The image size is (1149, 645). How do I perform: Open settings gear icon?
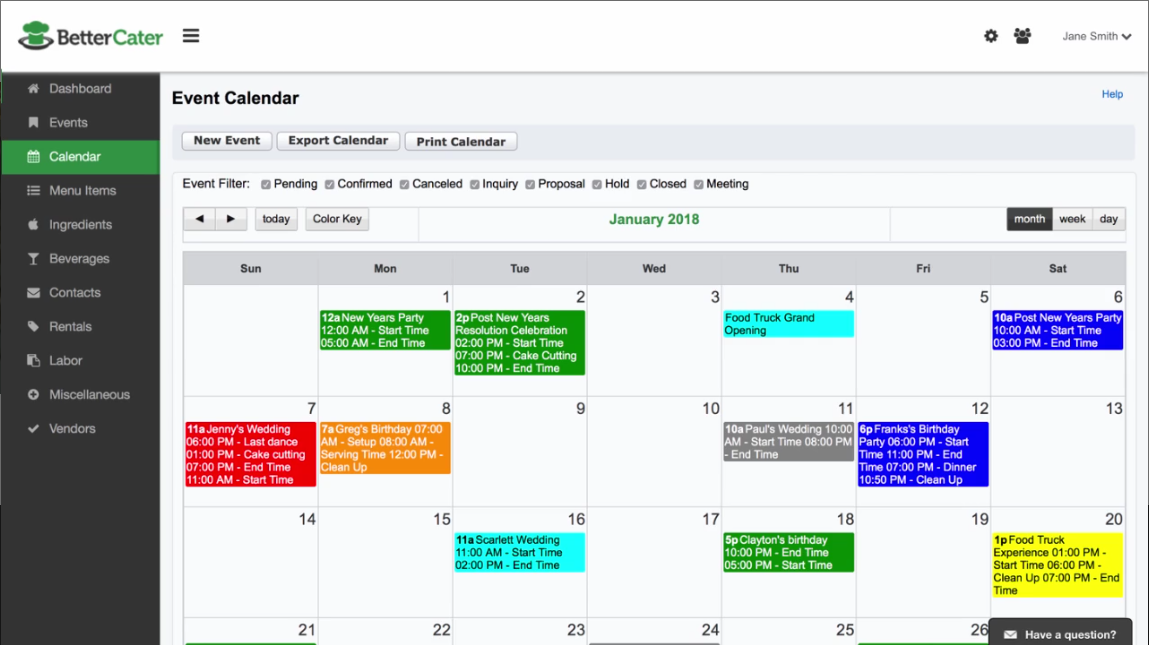click(x=991, y=36)
